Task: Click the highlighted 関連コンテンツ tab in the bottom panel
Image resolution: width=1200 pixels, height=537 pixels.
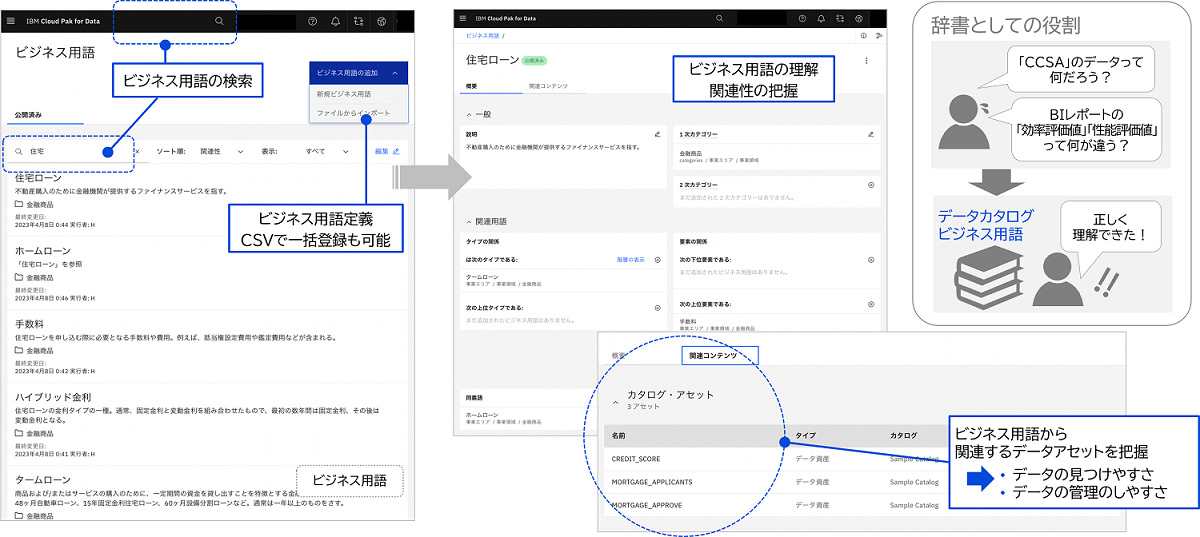Action: [x=719, y=355]
